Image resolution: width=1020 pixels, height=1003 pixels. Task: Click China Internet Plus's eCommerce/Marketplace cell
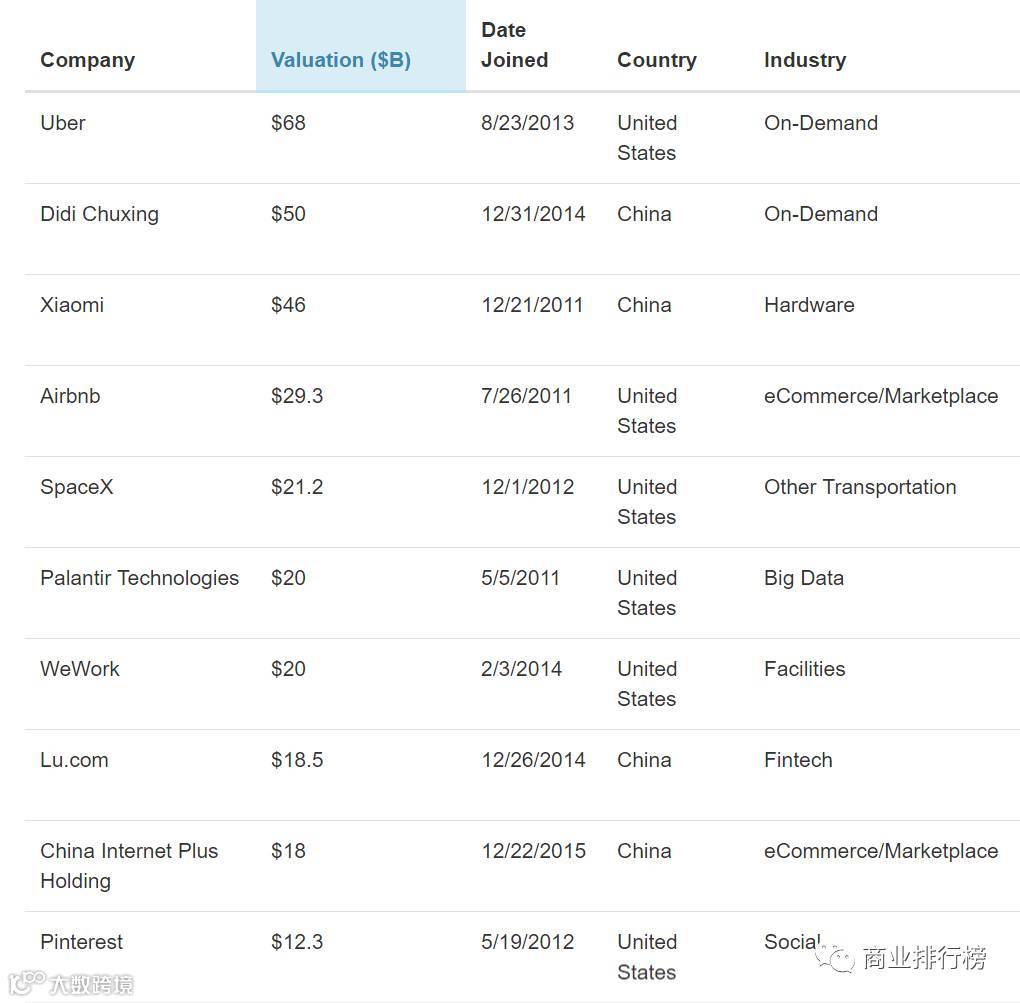[x=881, y=851]
